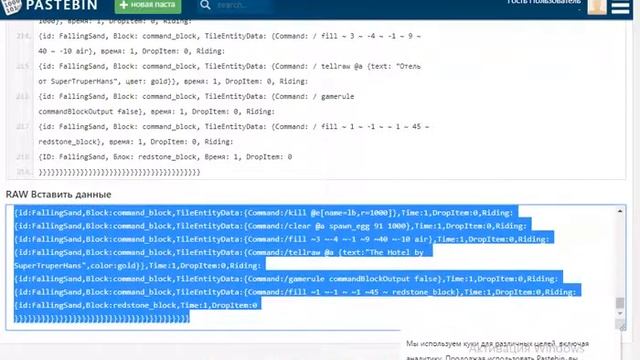
Task: Click the search magnifier icon
Action: [x=205, y=5]
